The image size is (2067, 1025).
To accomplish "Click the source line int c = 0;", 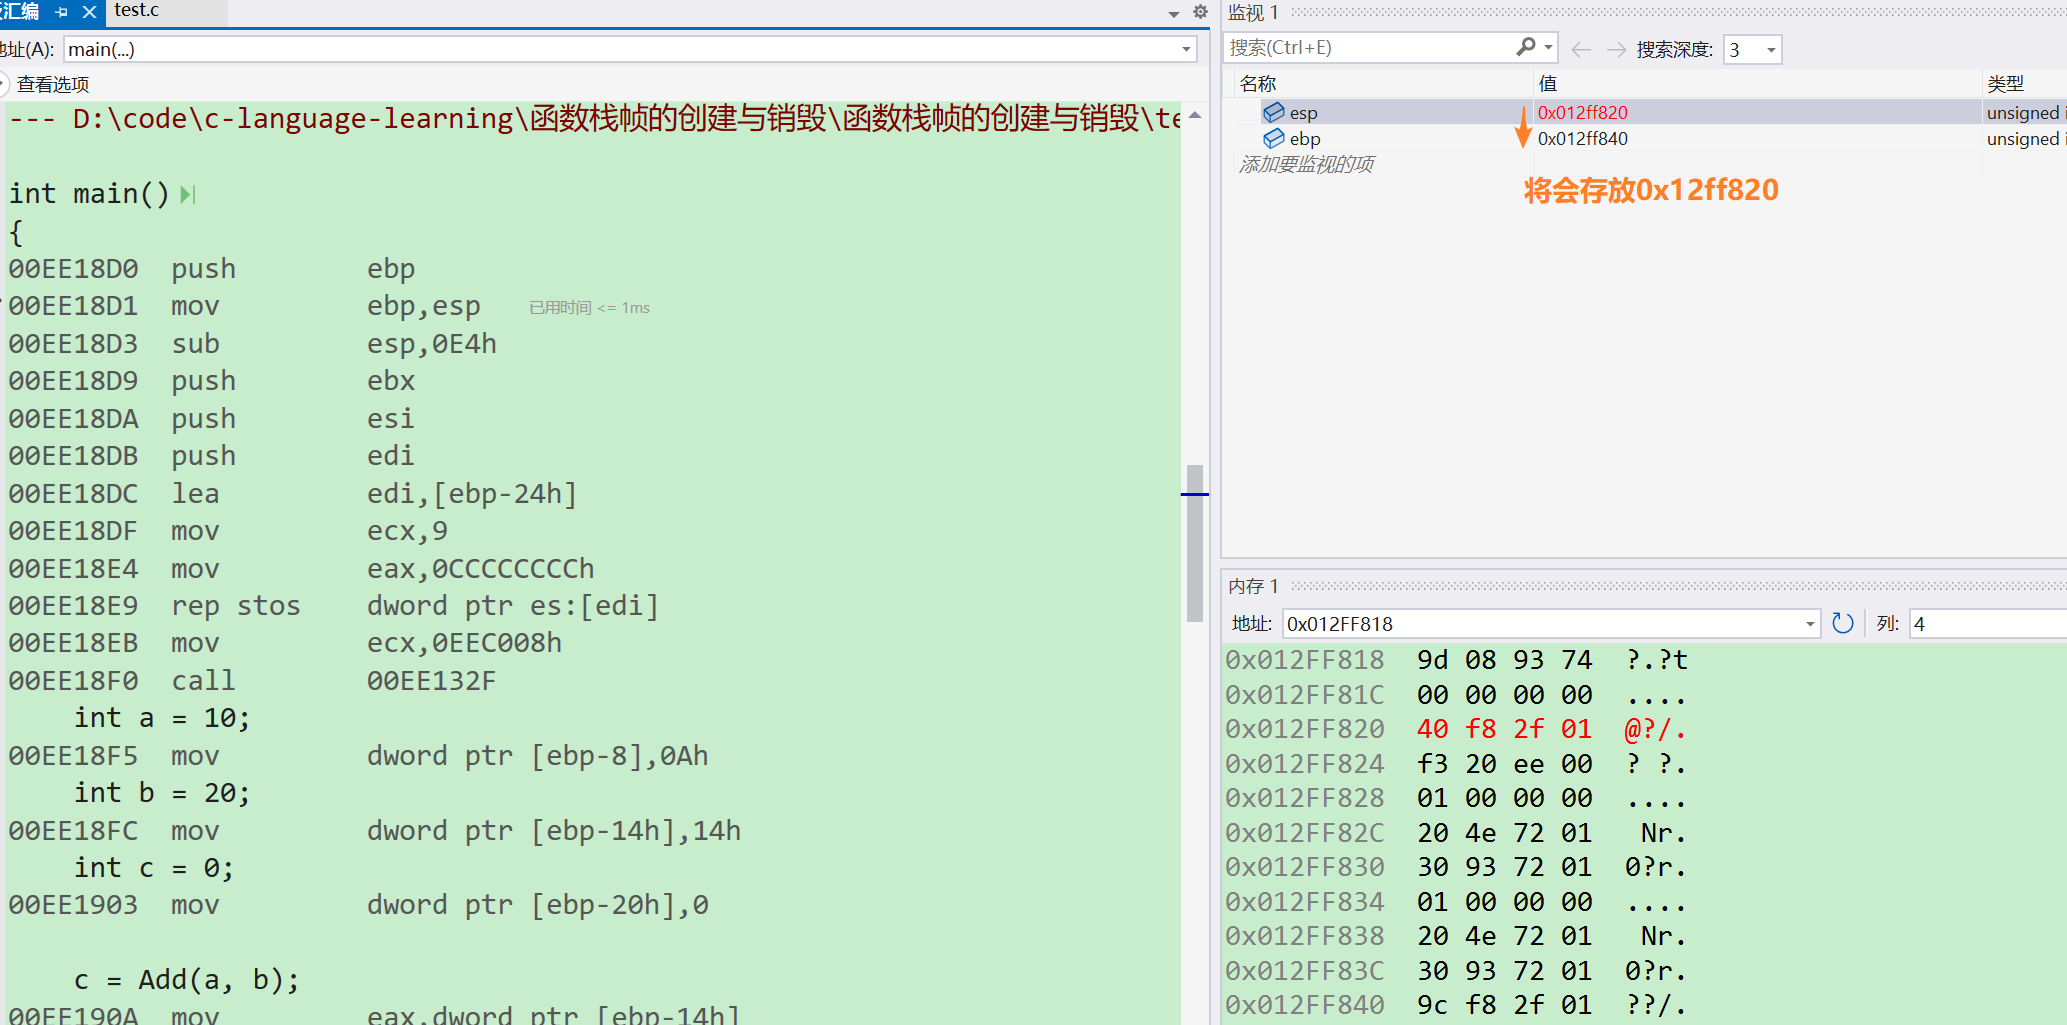I will [x=154, y=868].
